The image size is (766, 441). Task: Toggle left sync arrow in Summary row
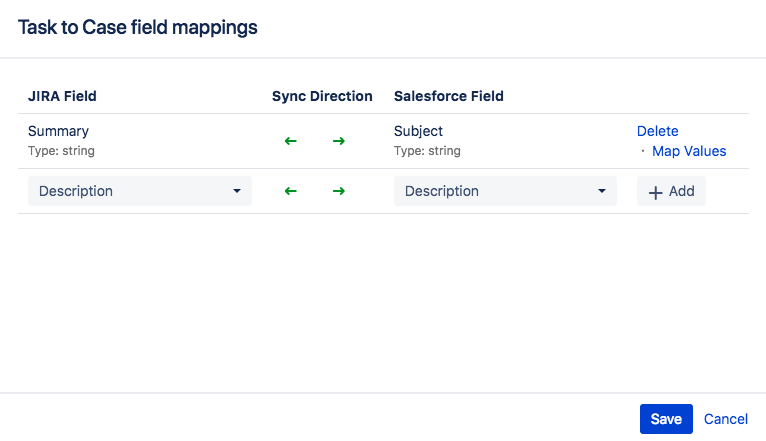[291, 141]
